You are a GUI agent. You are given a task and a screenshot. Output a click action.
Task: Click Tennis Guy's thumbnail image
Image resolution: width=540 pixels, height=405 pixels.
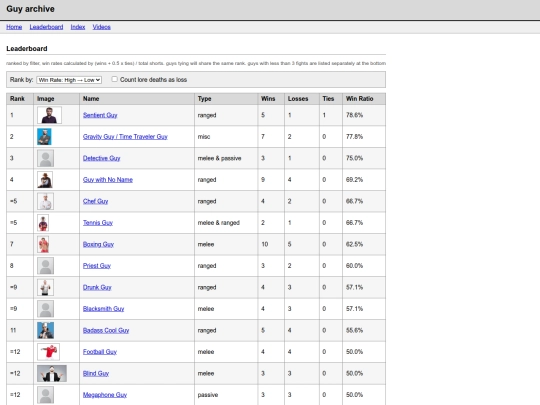coord(43,223)
